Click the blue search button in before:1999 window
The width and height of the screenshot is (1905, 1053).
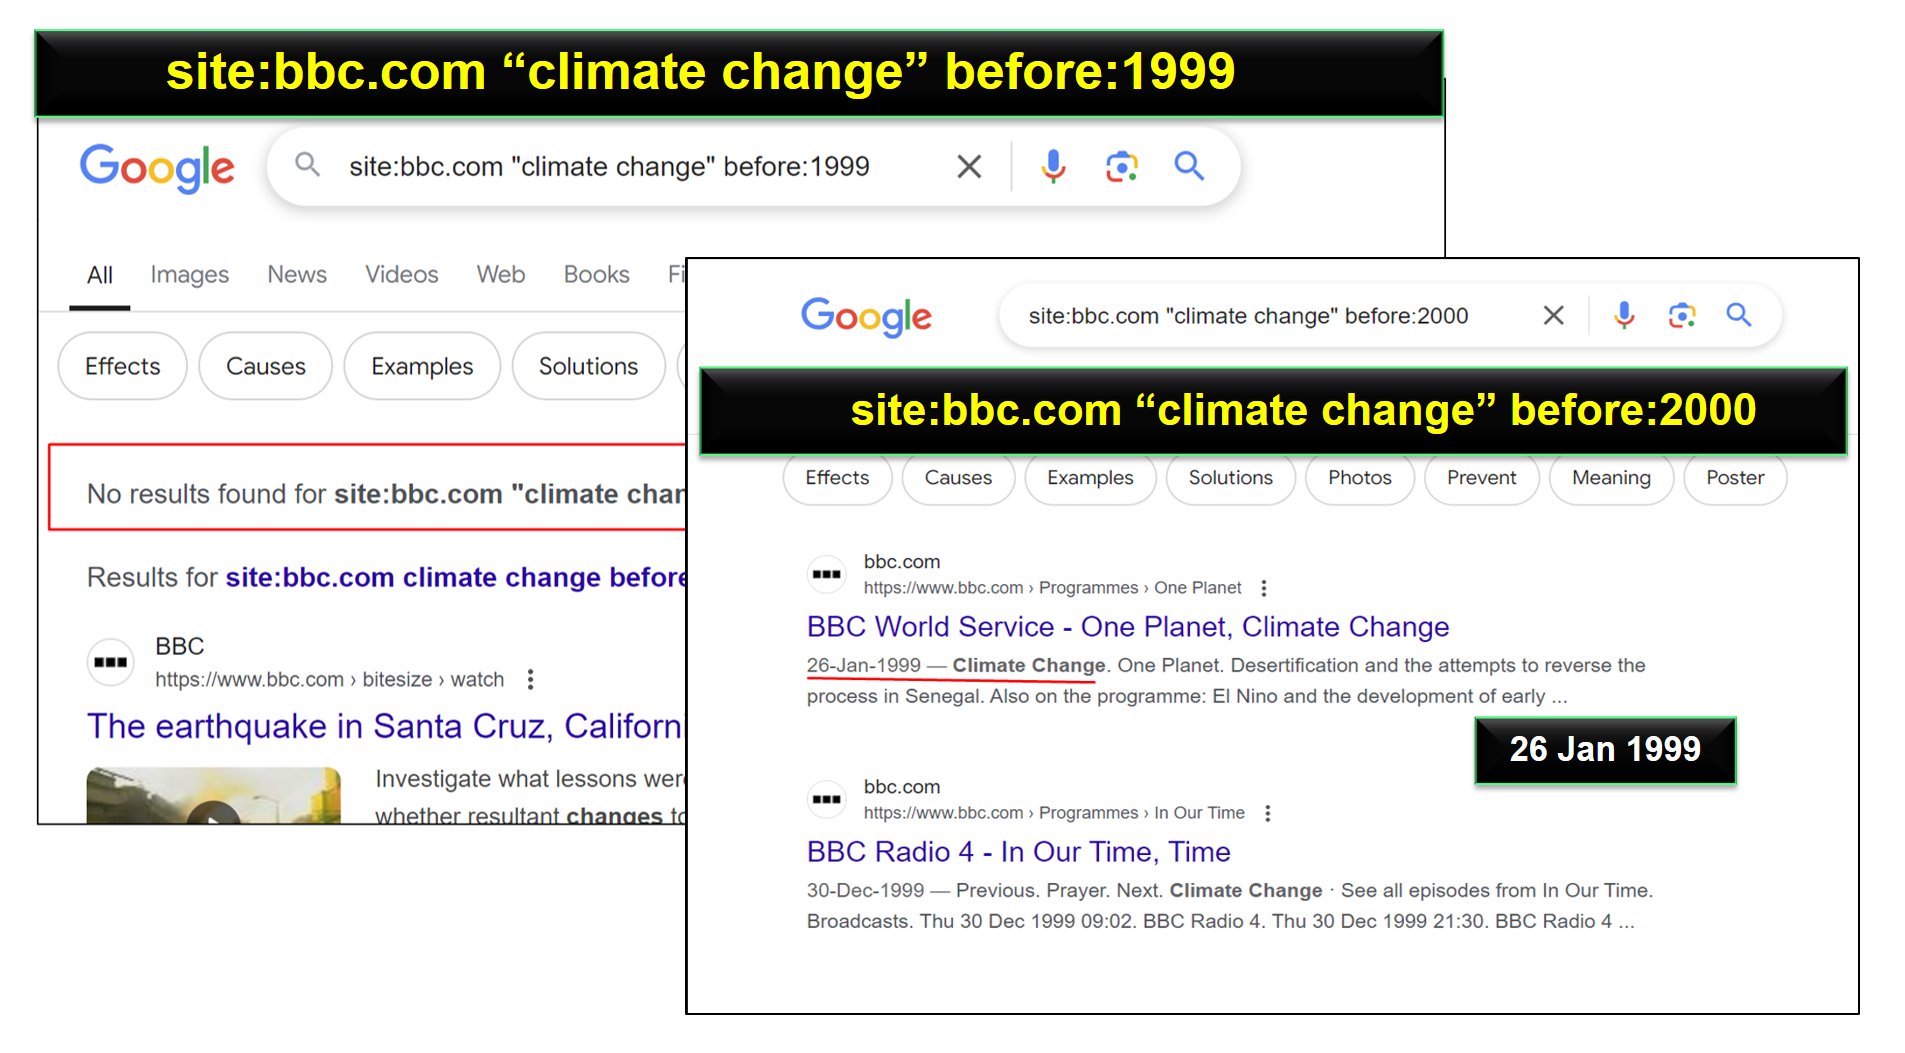(1189, 165)
